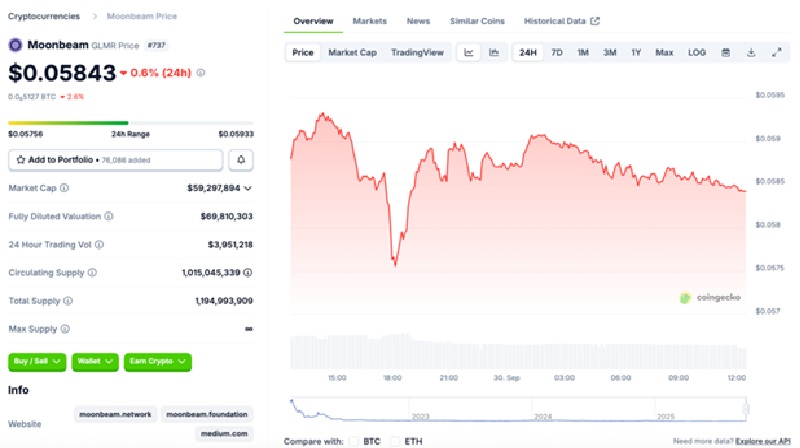800x448 pixels.
Task: Toggle BTC comparison checkbox
Action: pos(353,441)
